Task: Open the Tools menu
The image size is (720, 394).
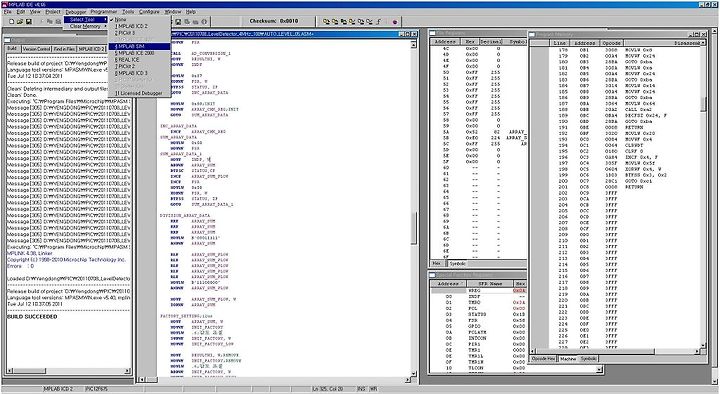Action: click(x=128, y=11)
